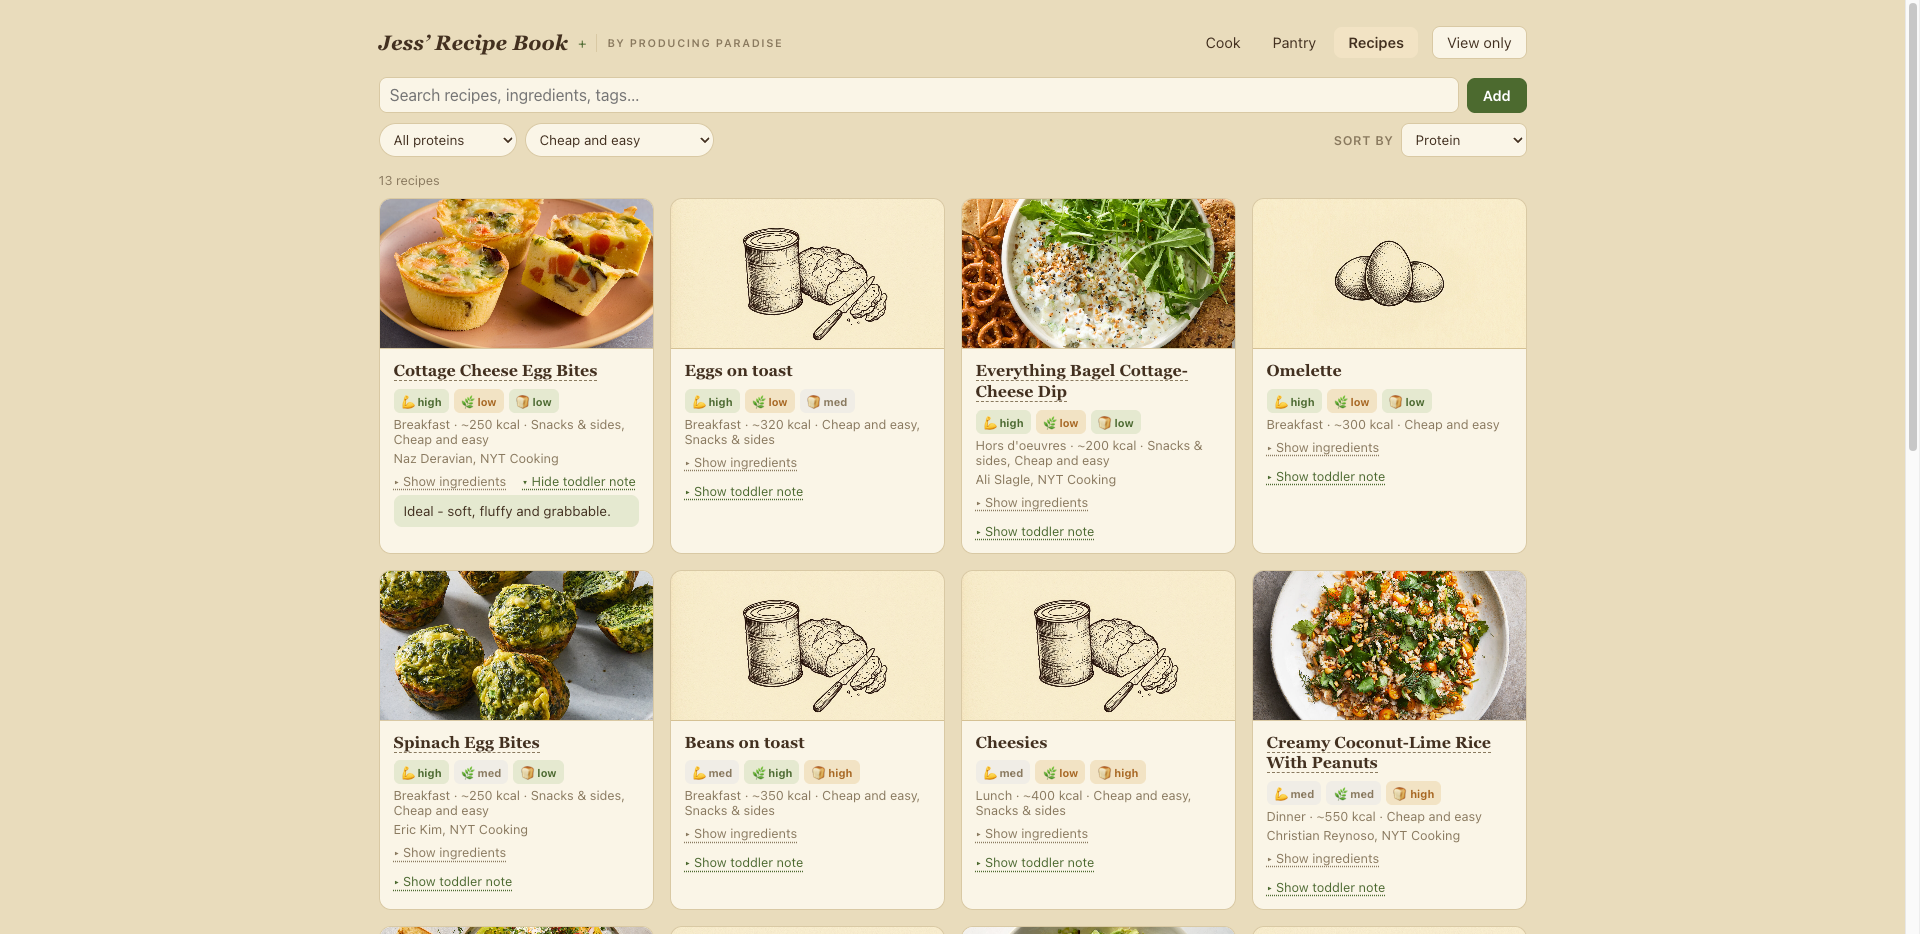
Task: Expand toddler note for Creamy Coconut-Lime Rice
Action: pos(1326,888)
